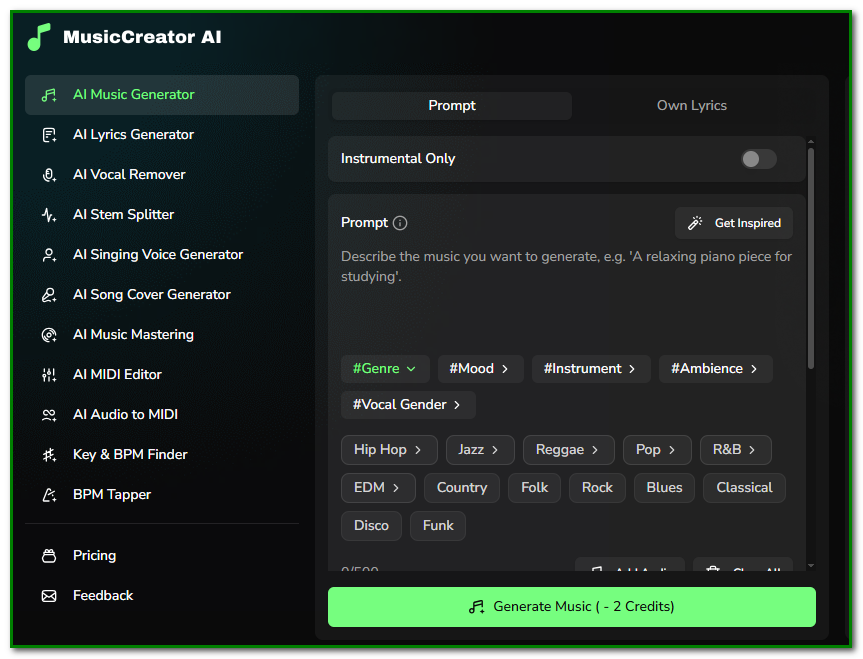Screen dimensions: 863x659
Task: Open the #Genre dropdown
Action: point(385,368)
